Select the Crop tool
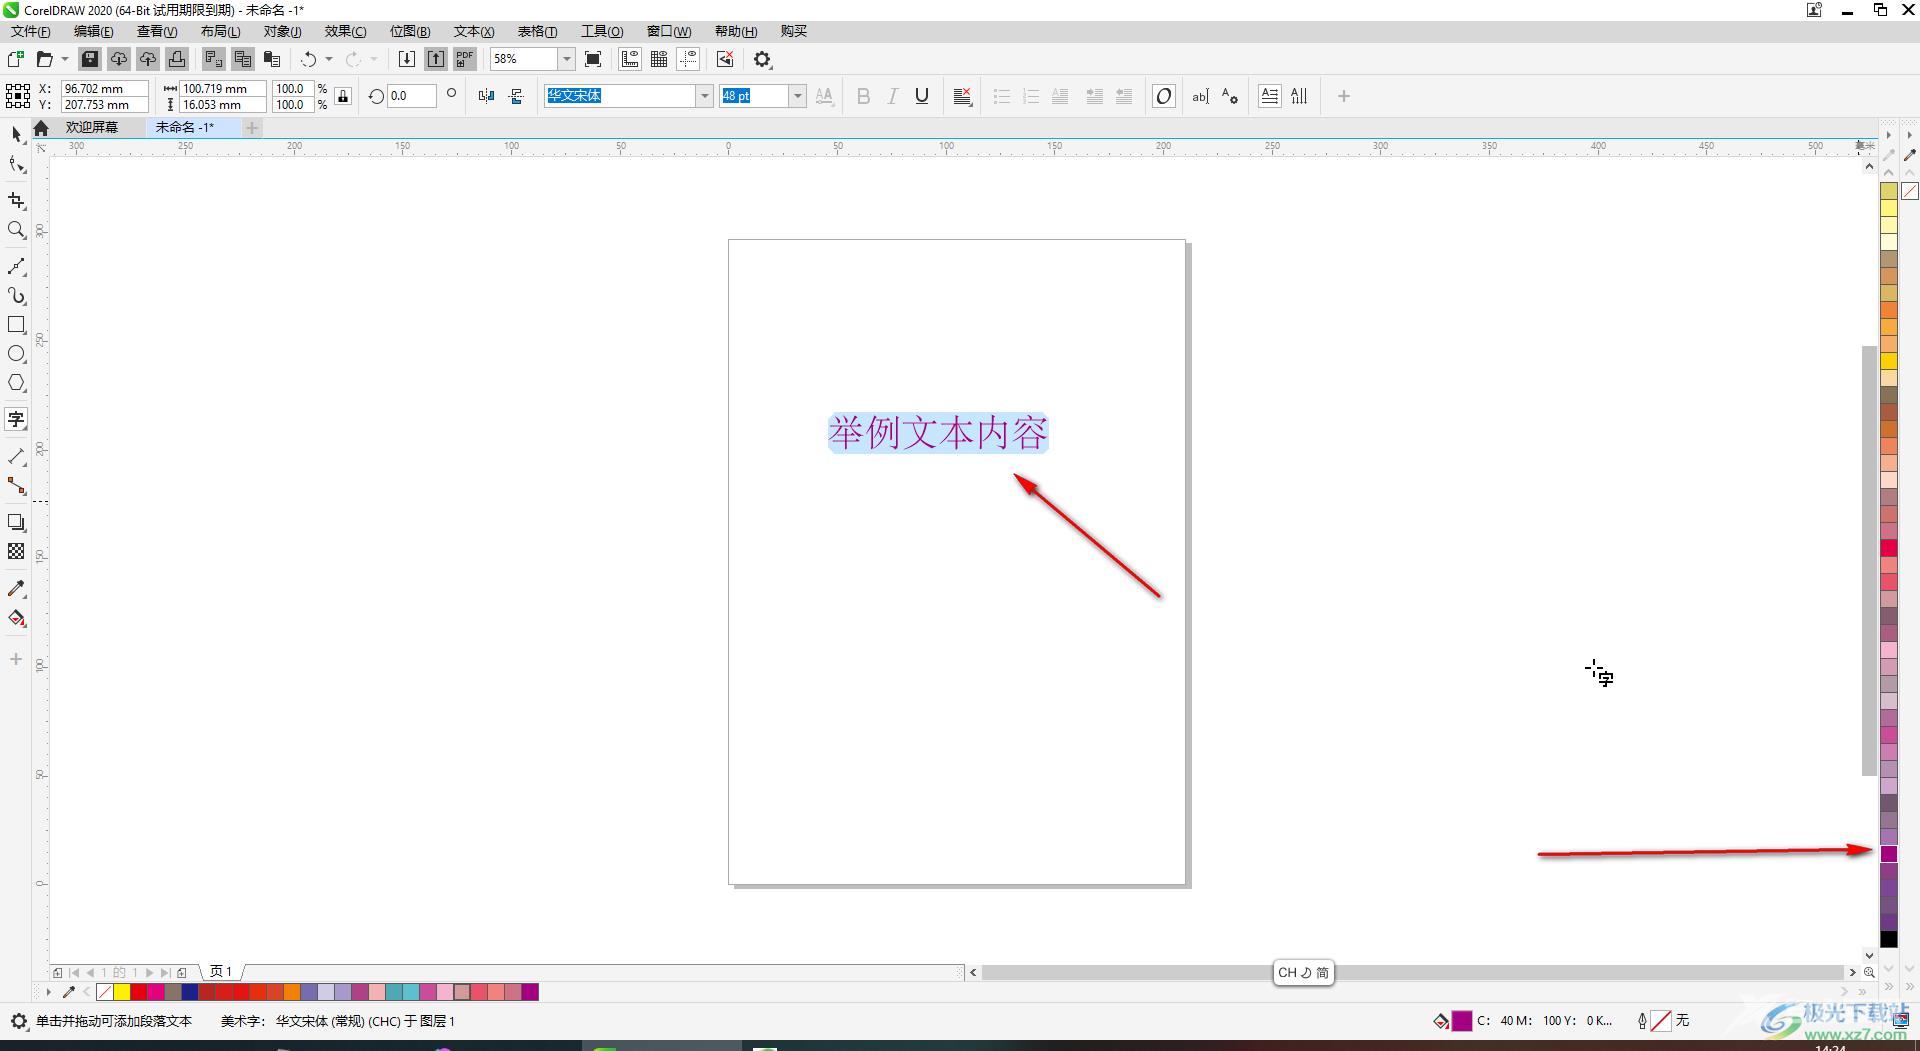The image size is (1920, 1051). click(x=16, y=201)
